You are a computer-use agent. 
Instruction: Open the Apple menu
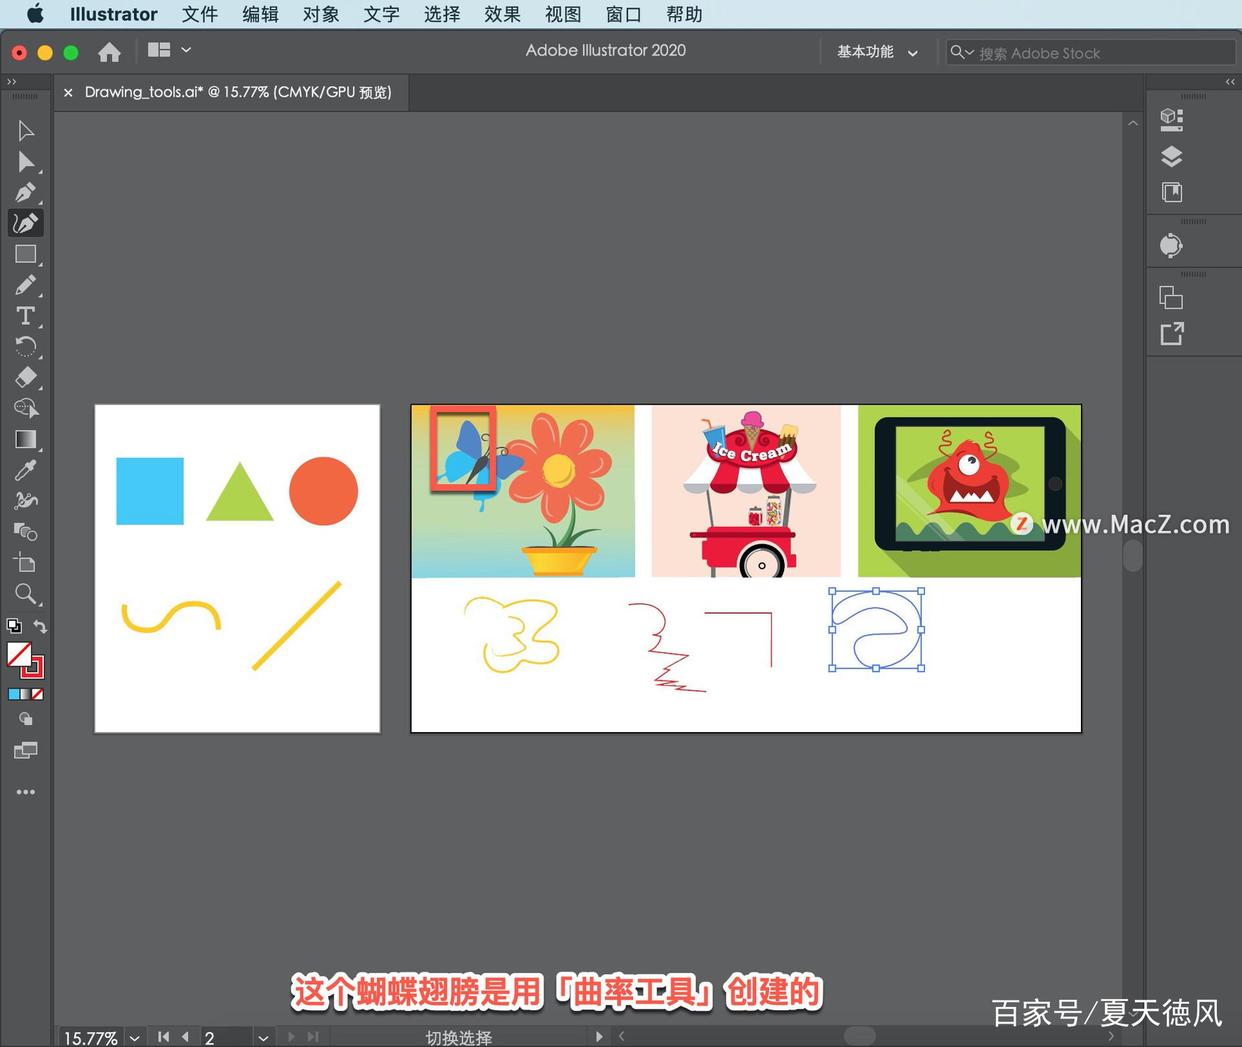(35, 14)
